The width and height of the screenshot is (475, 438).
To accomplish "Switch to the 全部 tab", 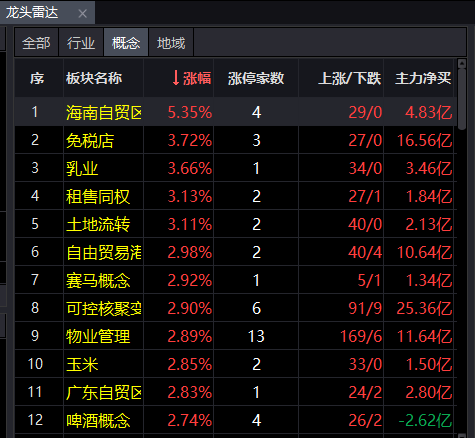I will point(36,42).
